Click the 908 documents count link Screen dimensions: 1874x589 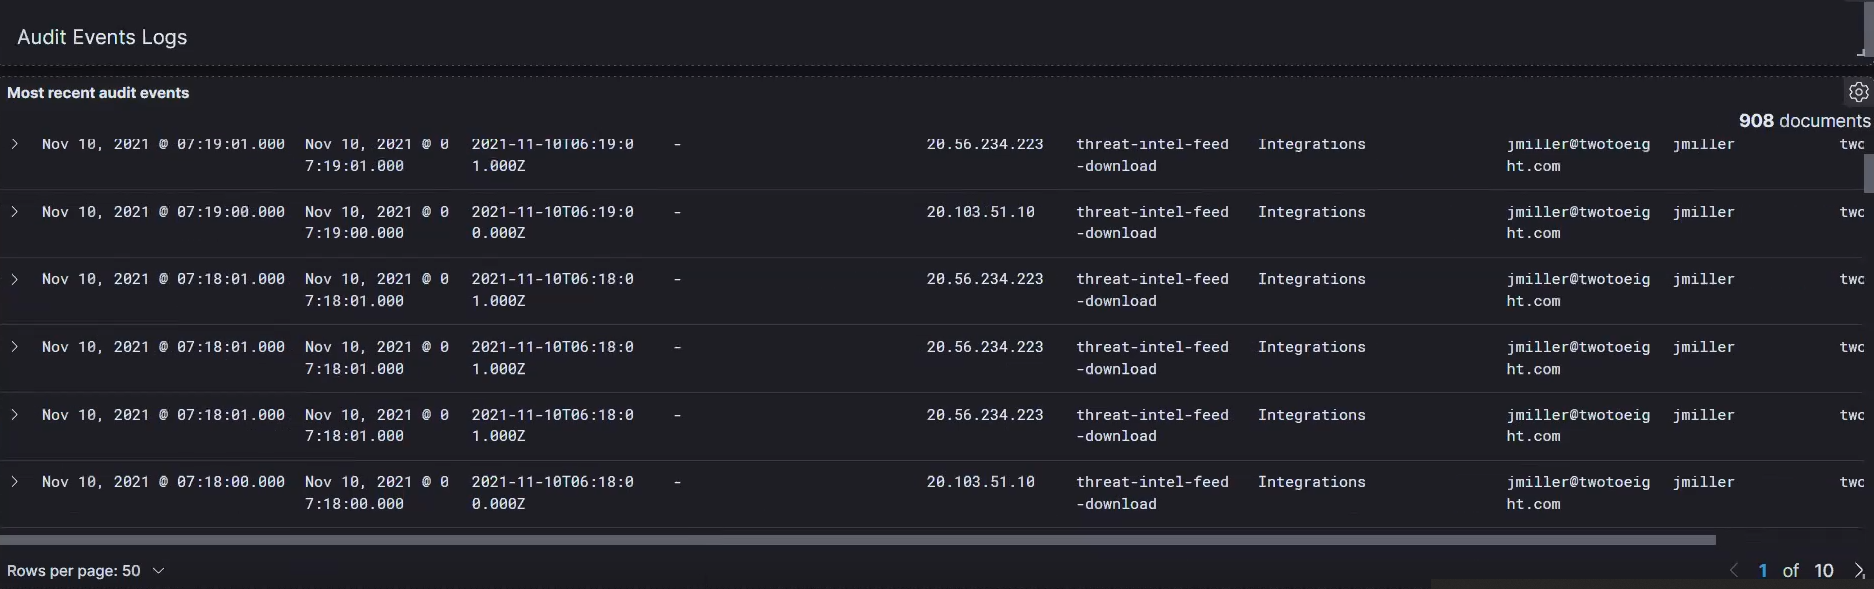coord(1804,120)
